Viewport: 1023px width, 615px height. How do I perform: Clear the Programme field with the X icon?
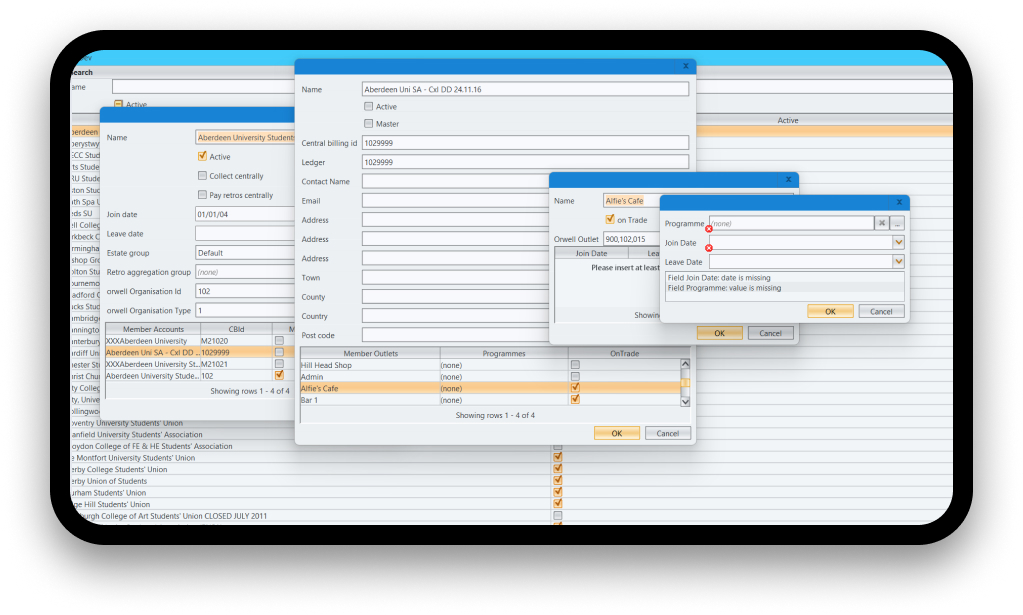coord(882,223)
